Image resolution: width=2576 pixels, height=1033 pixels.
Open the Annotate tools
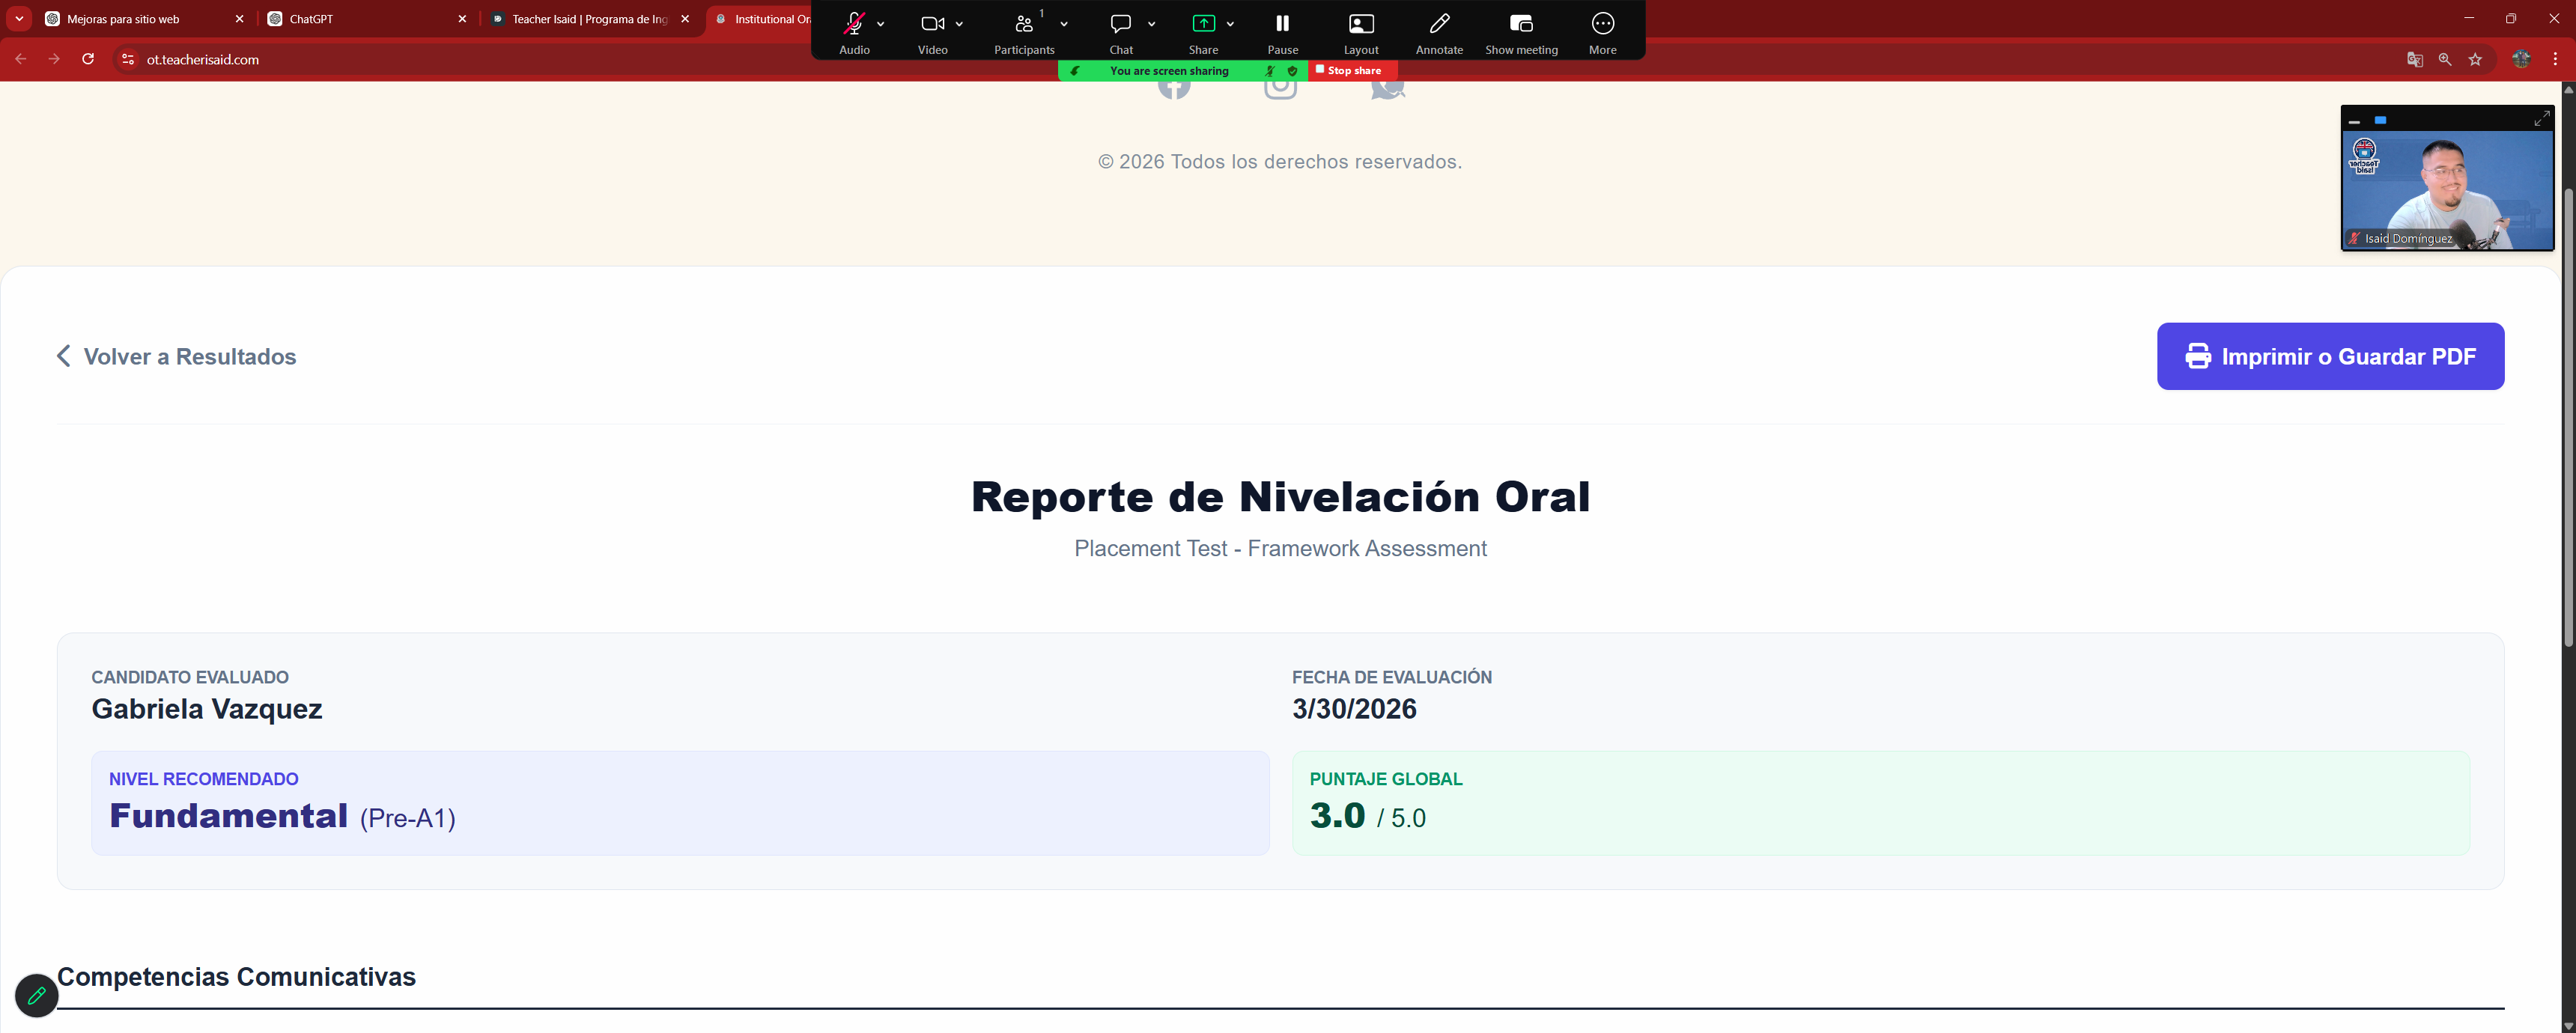point(1440,28)
